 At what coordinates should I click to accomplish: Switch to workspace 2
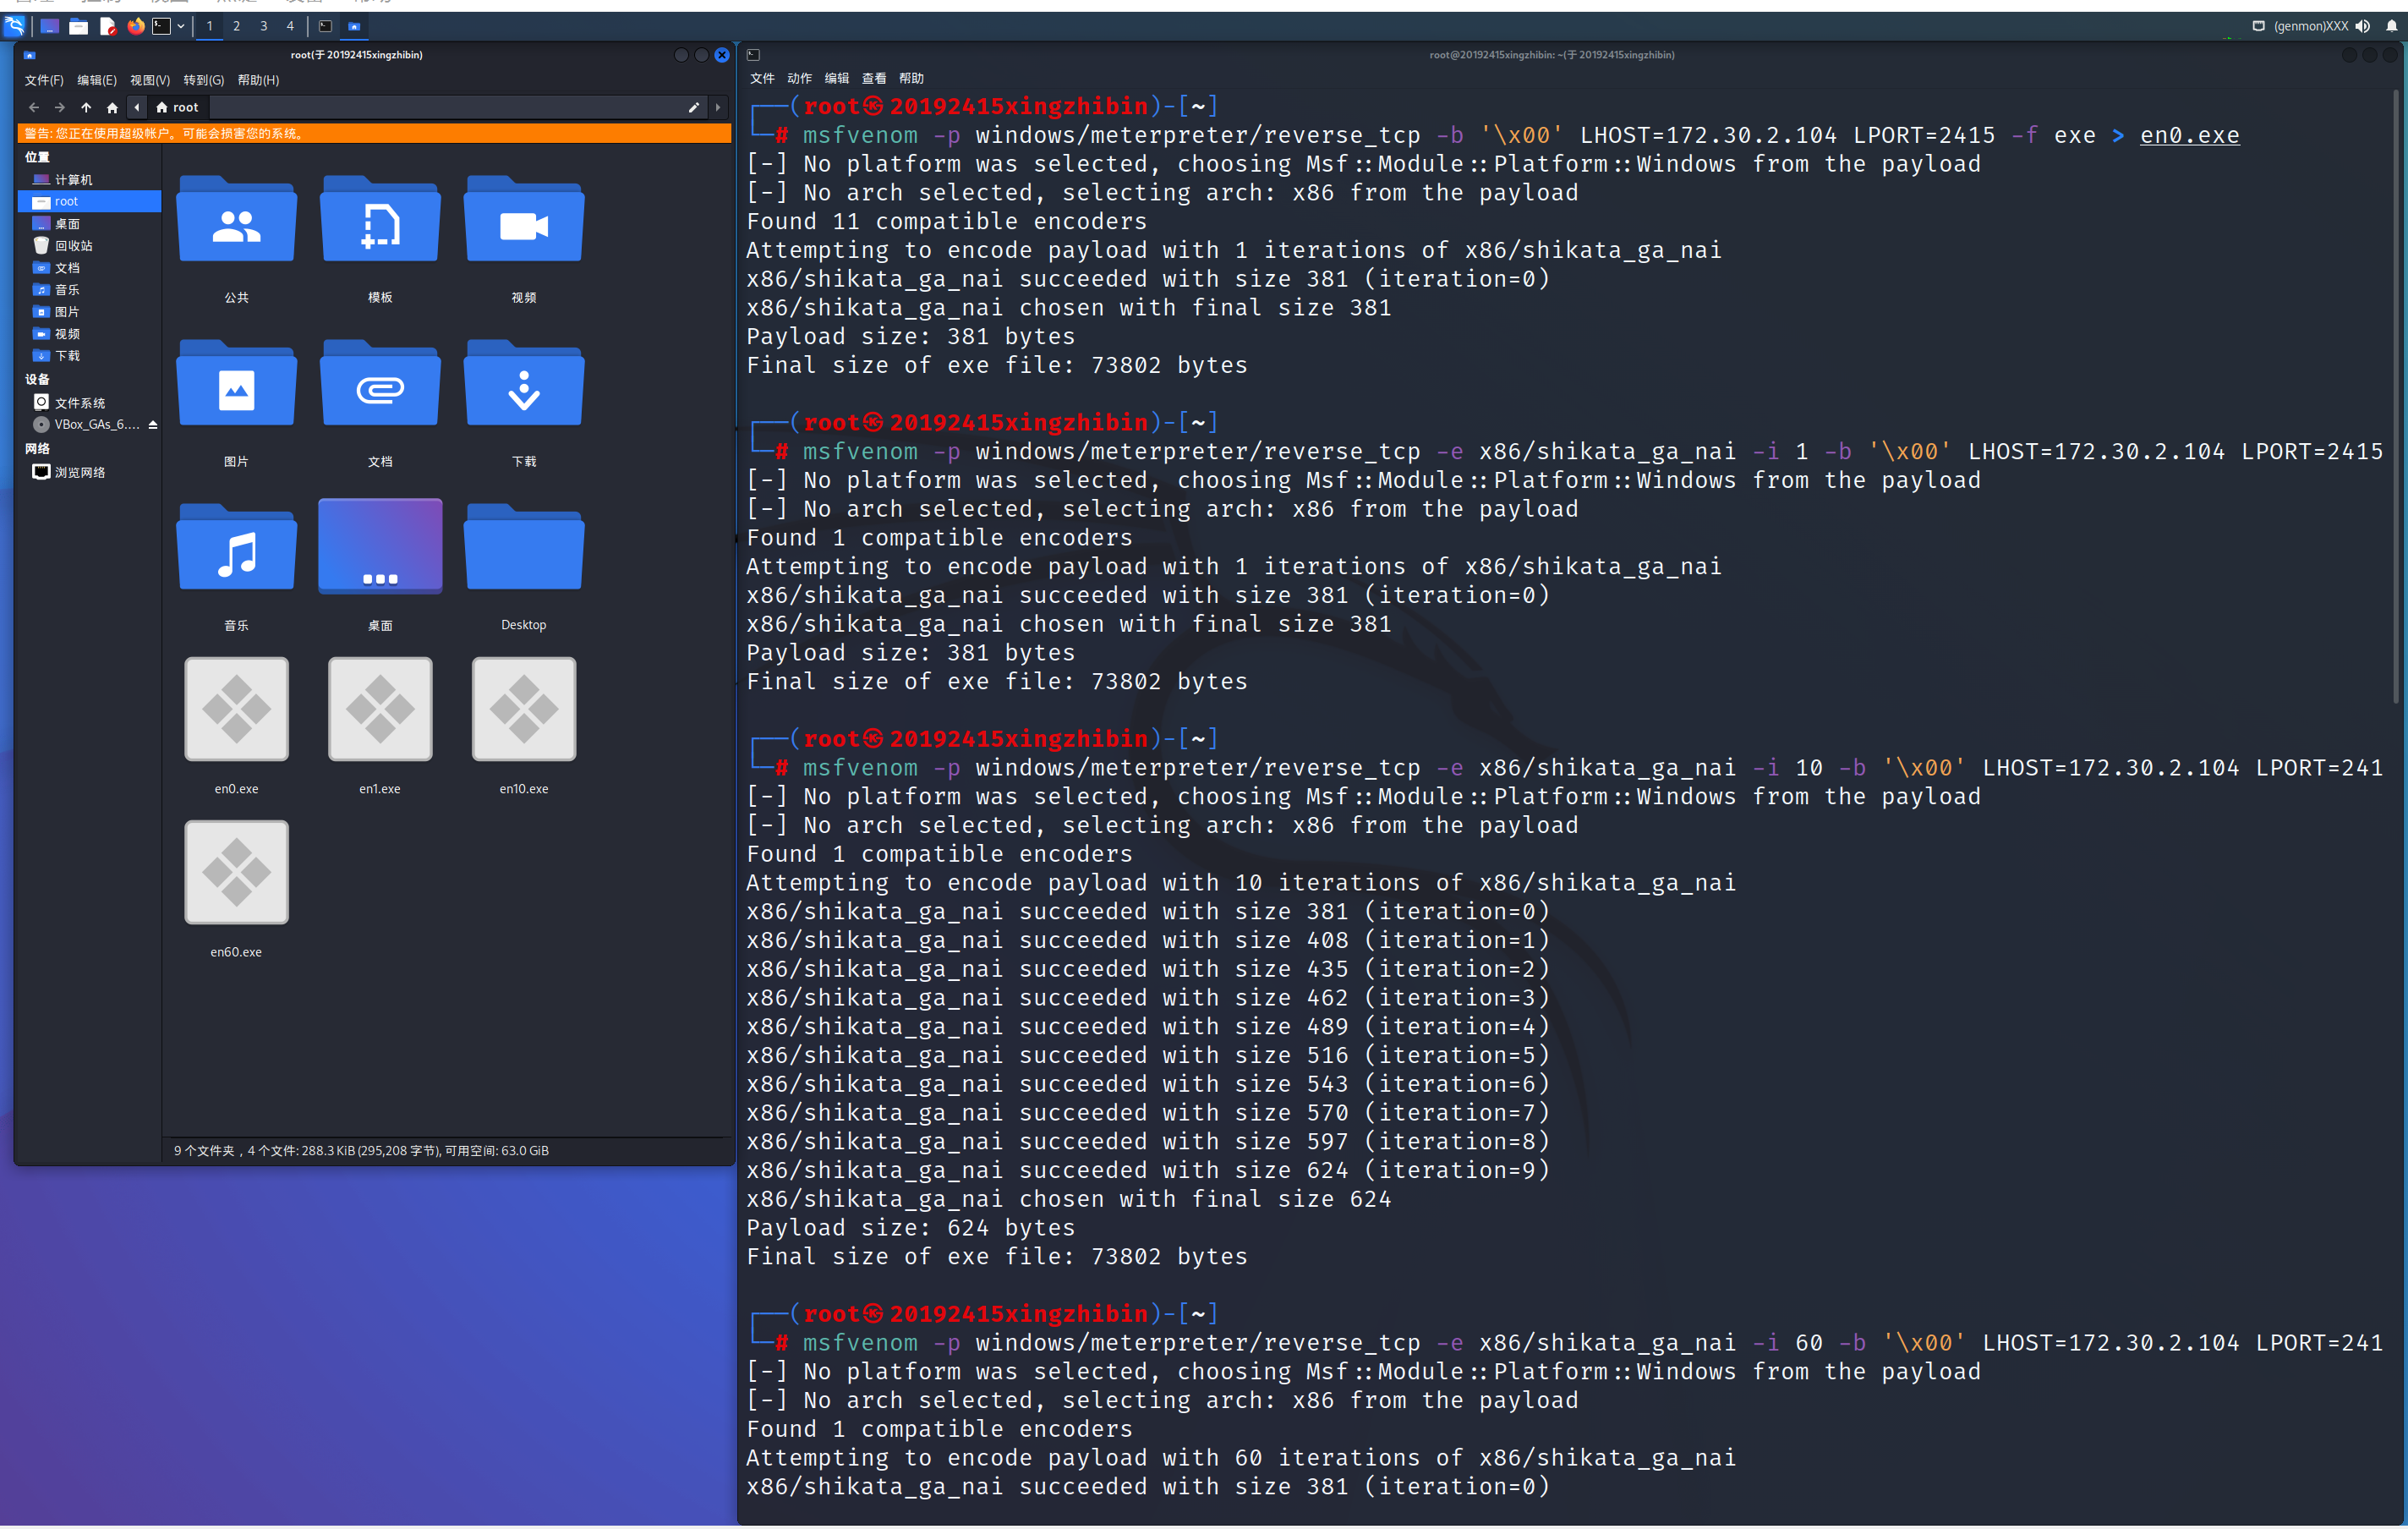pyautogui.click(x=236, y=26)
